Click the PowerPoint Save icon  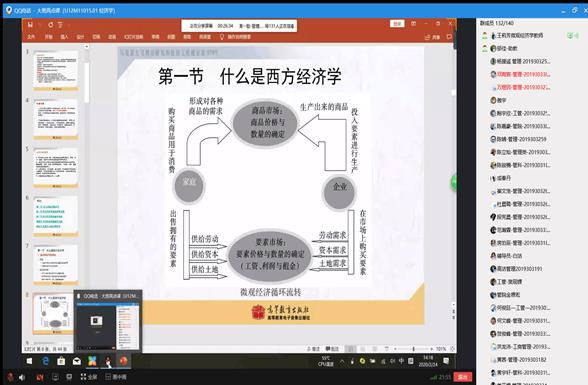pyautogui.click(x=30, y=25)
